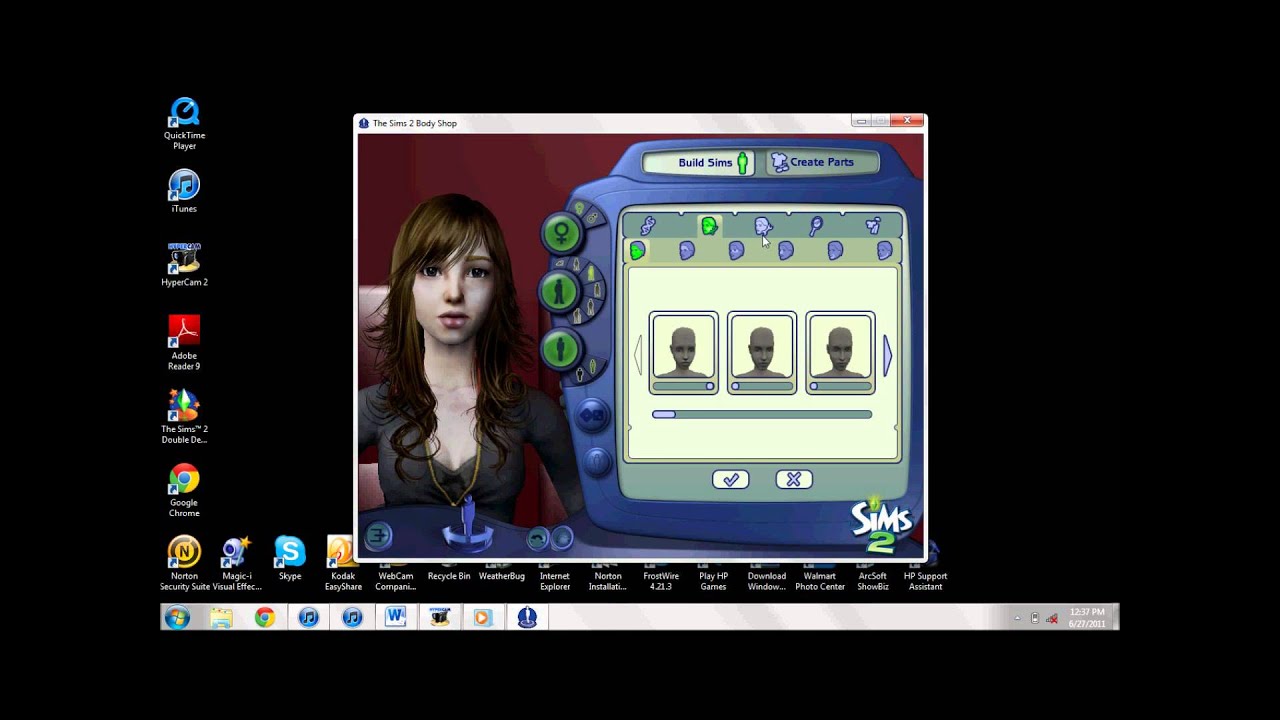Screen dimensions: 1280x720
Task: Open the Body Shop options menu button
Action: 378,536
